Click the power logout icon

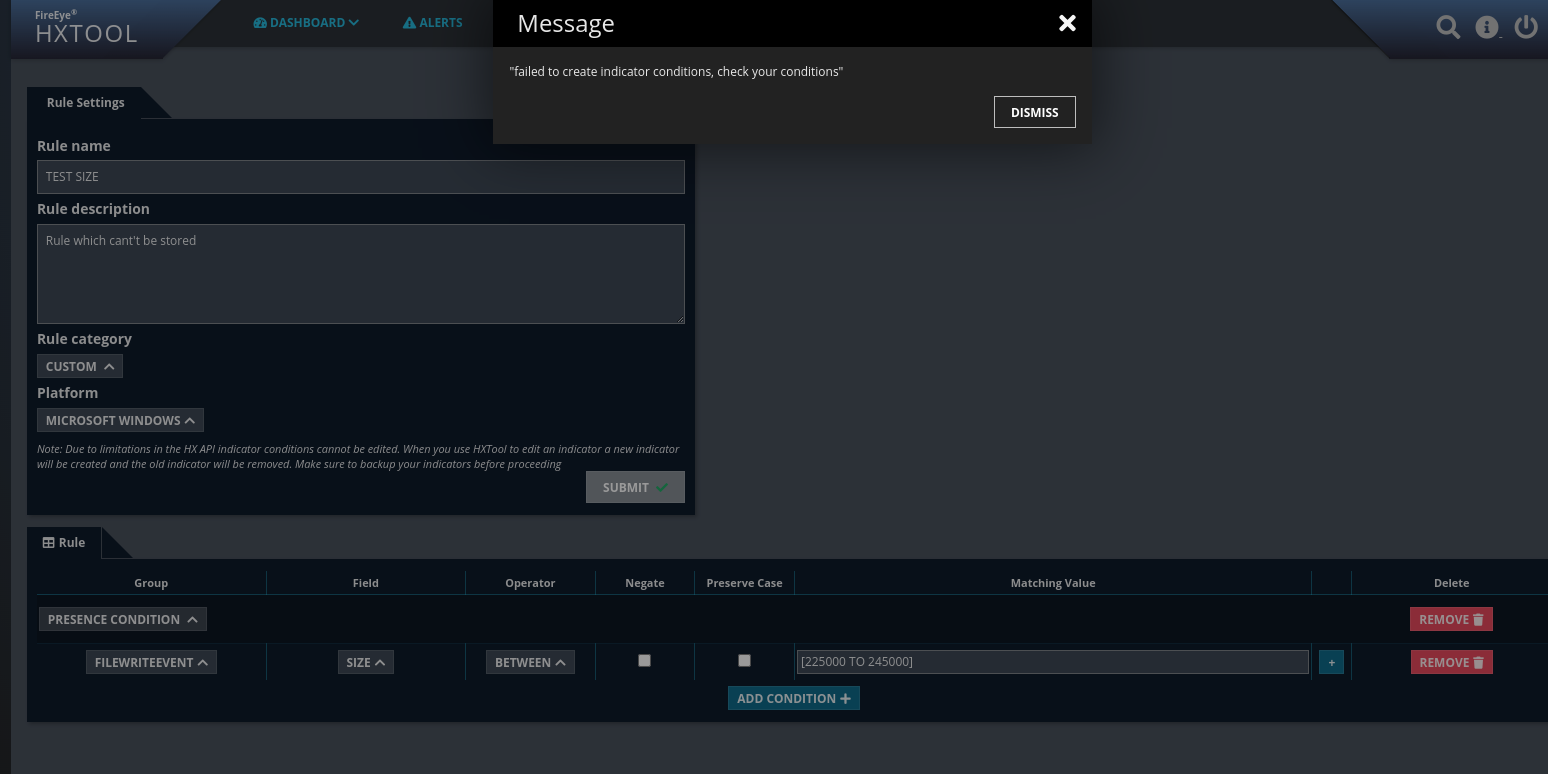pos(1526,27)
